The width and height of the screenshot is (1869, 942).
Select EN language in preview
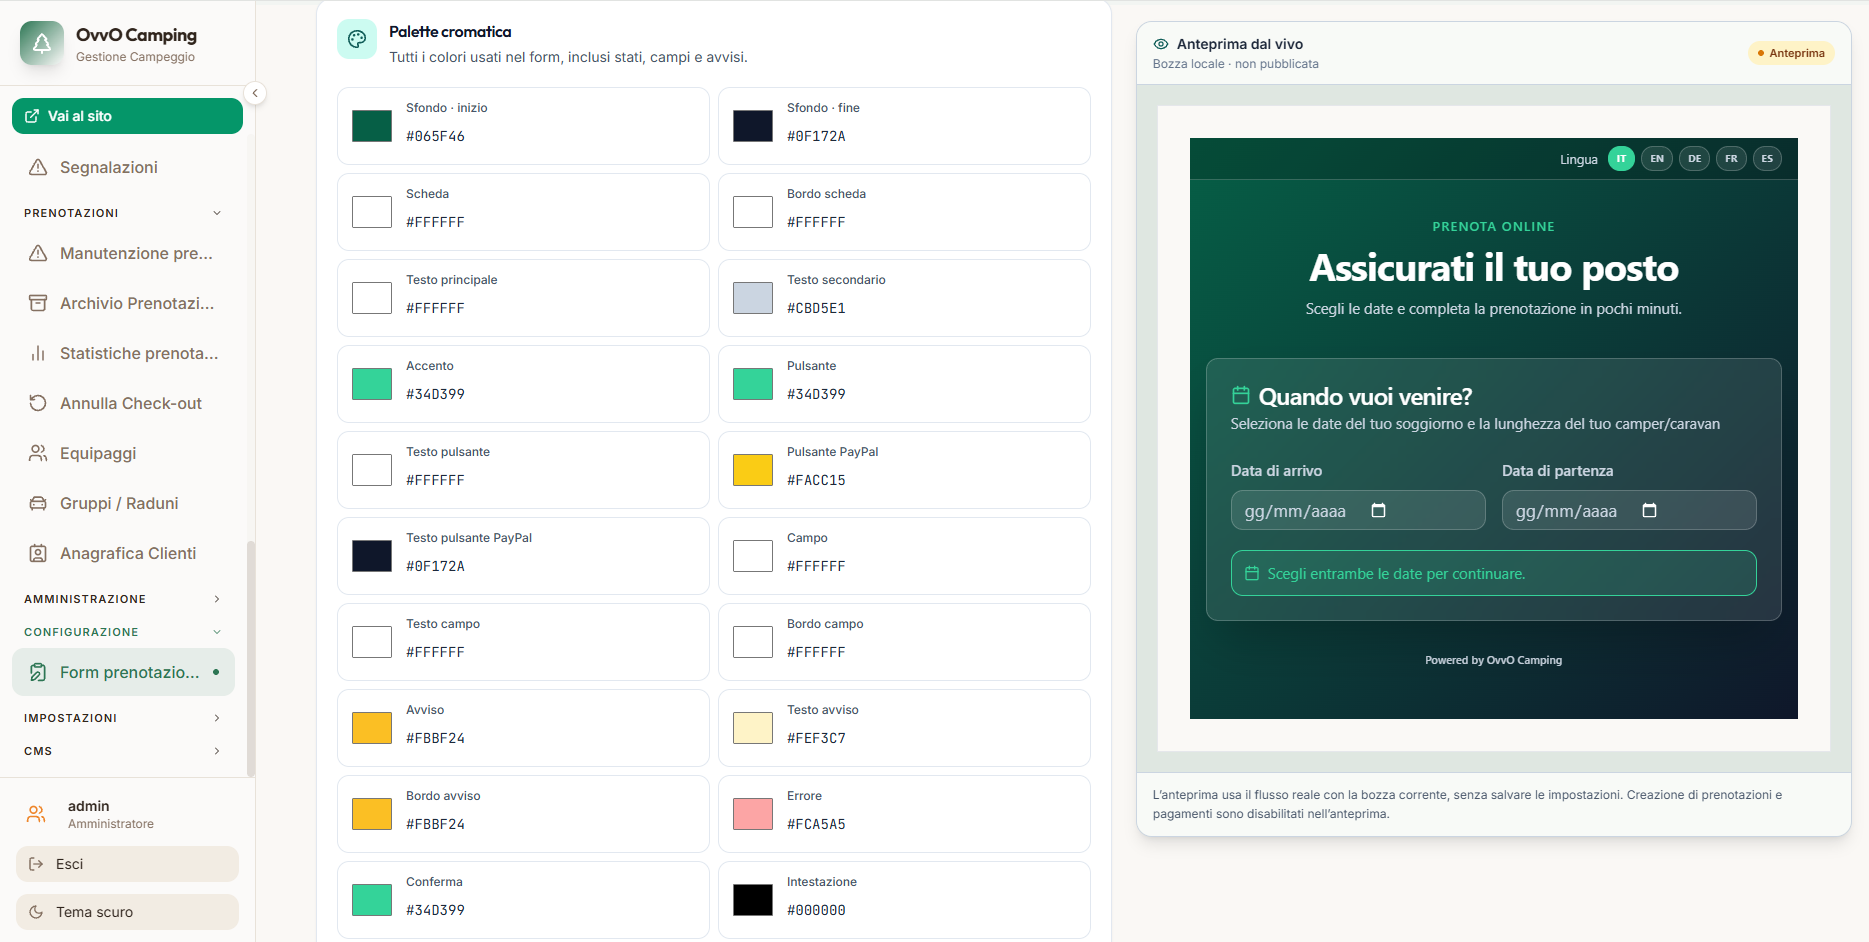(1657, 159)
